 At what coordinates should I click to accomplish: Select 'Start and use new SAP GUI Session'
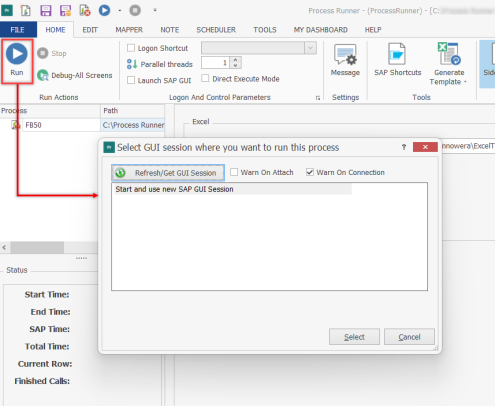coord(232,189)
